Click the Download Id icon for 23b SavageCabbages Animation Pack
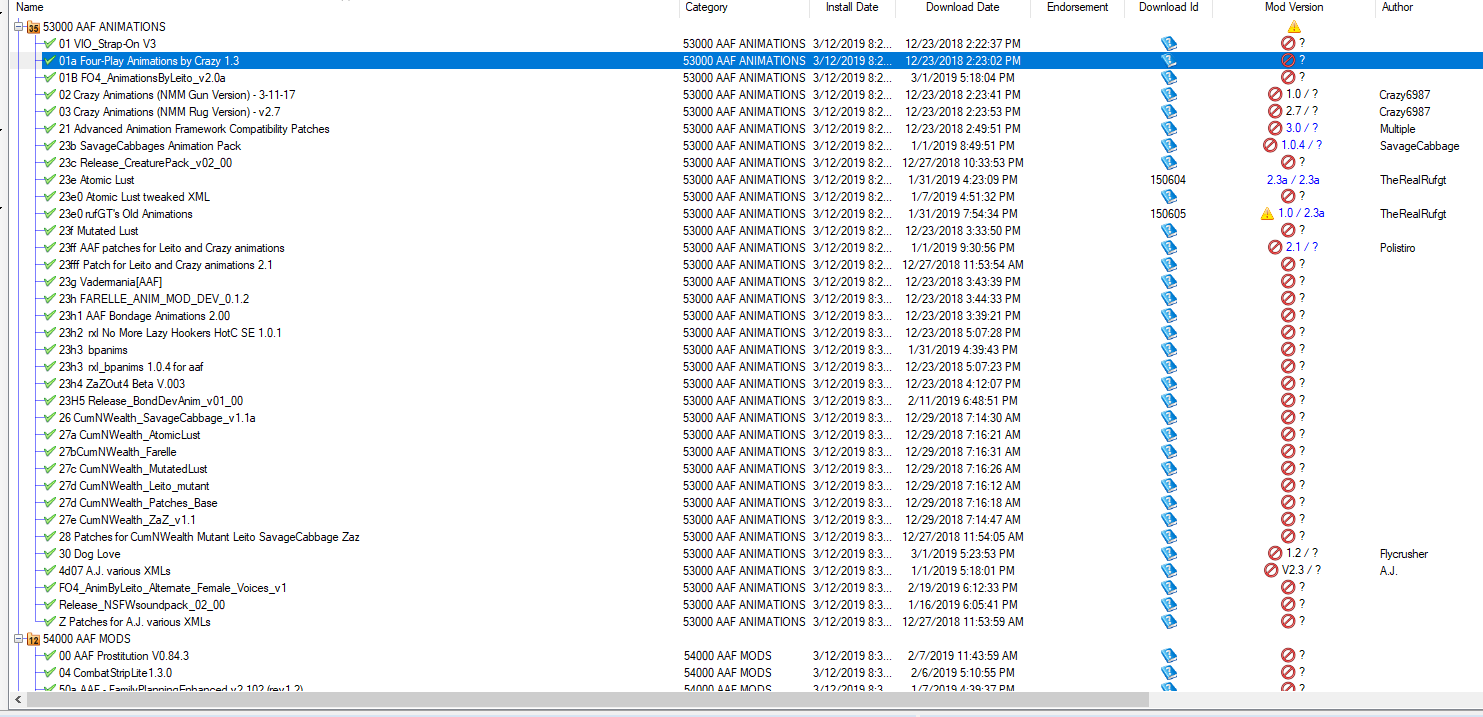The width and height of the screenshot is (1483, 717). click(1168, 146)
